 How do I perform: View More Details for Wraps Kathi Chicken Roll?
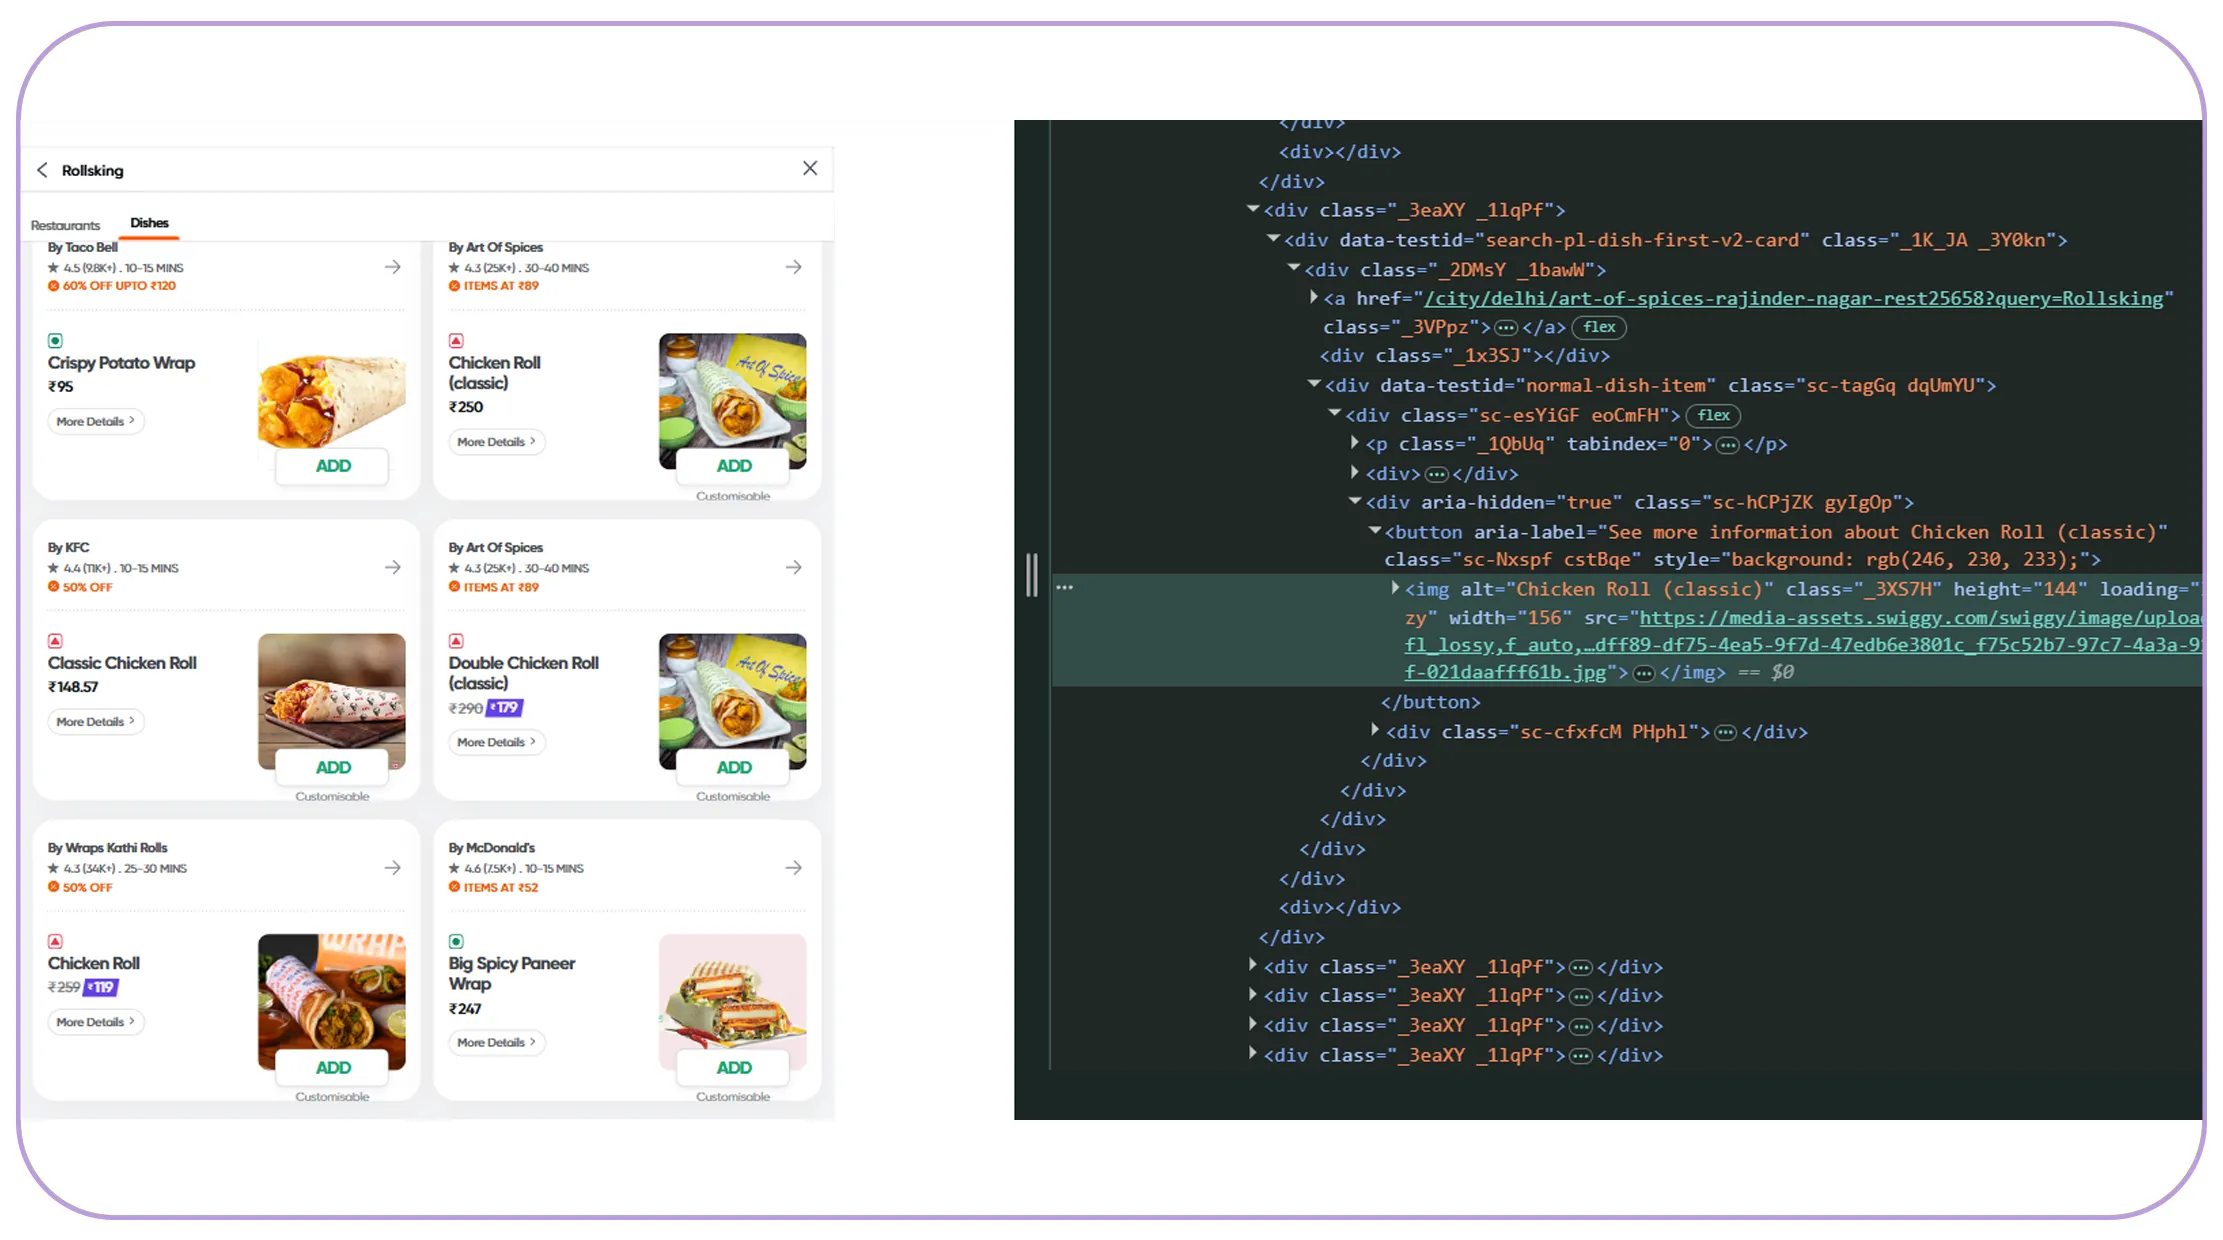pos(96,1022)
